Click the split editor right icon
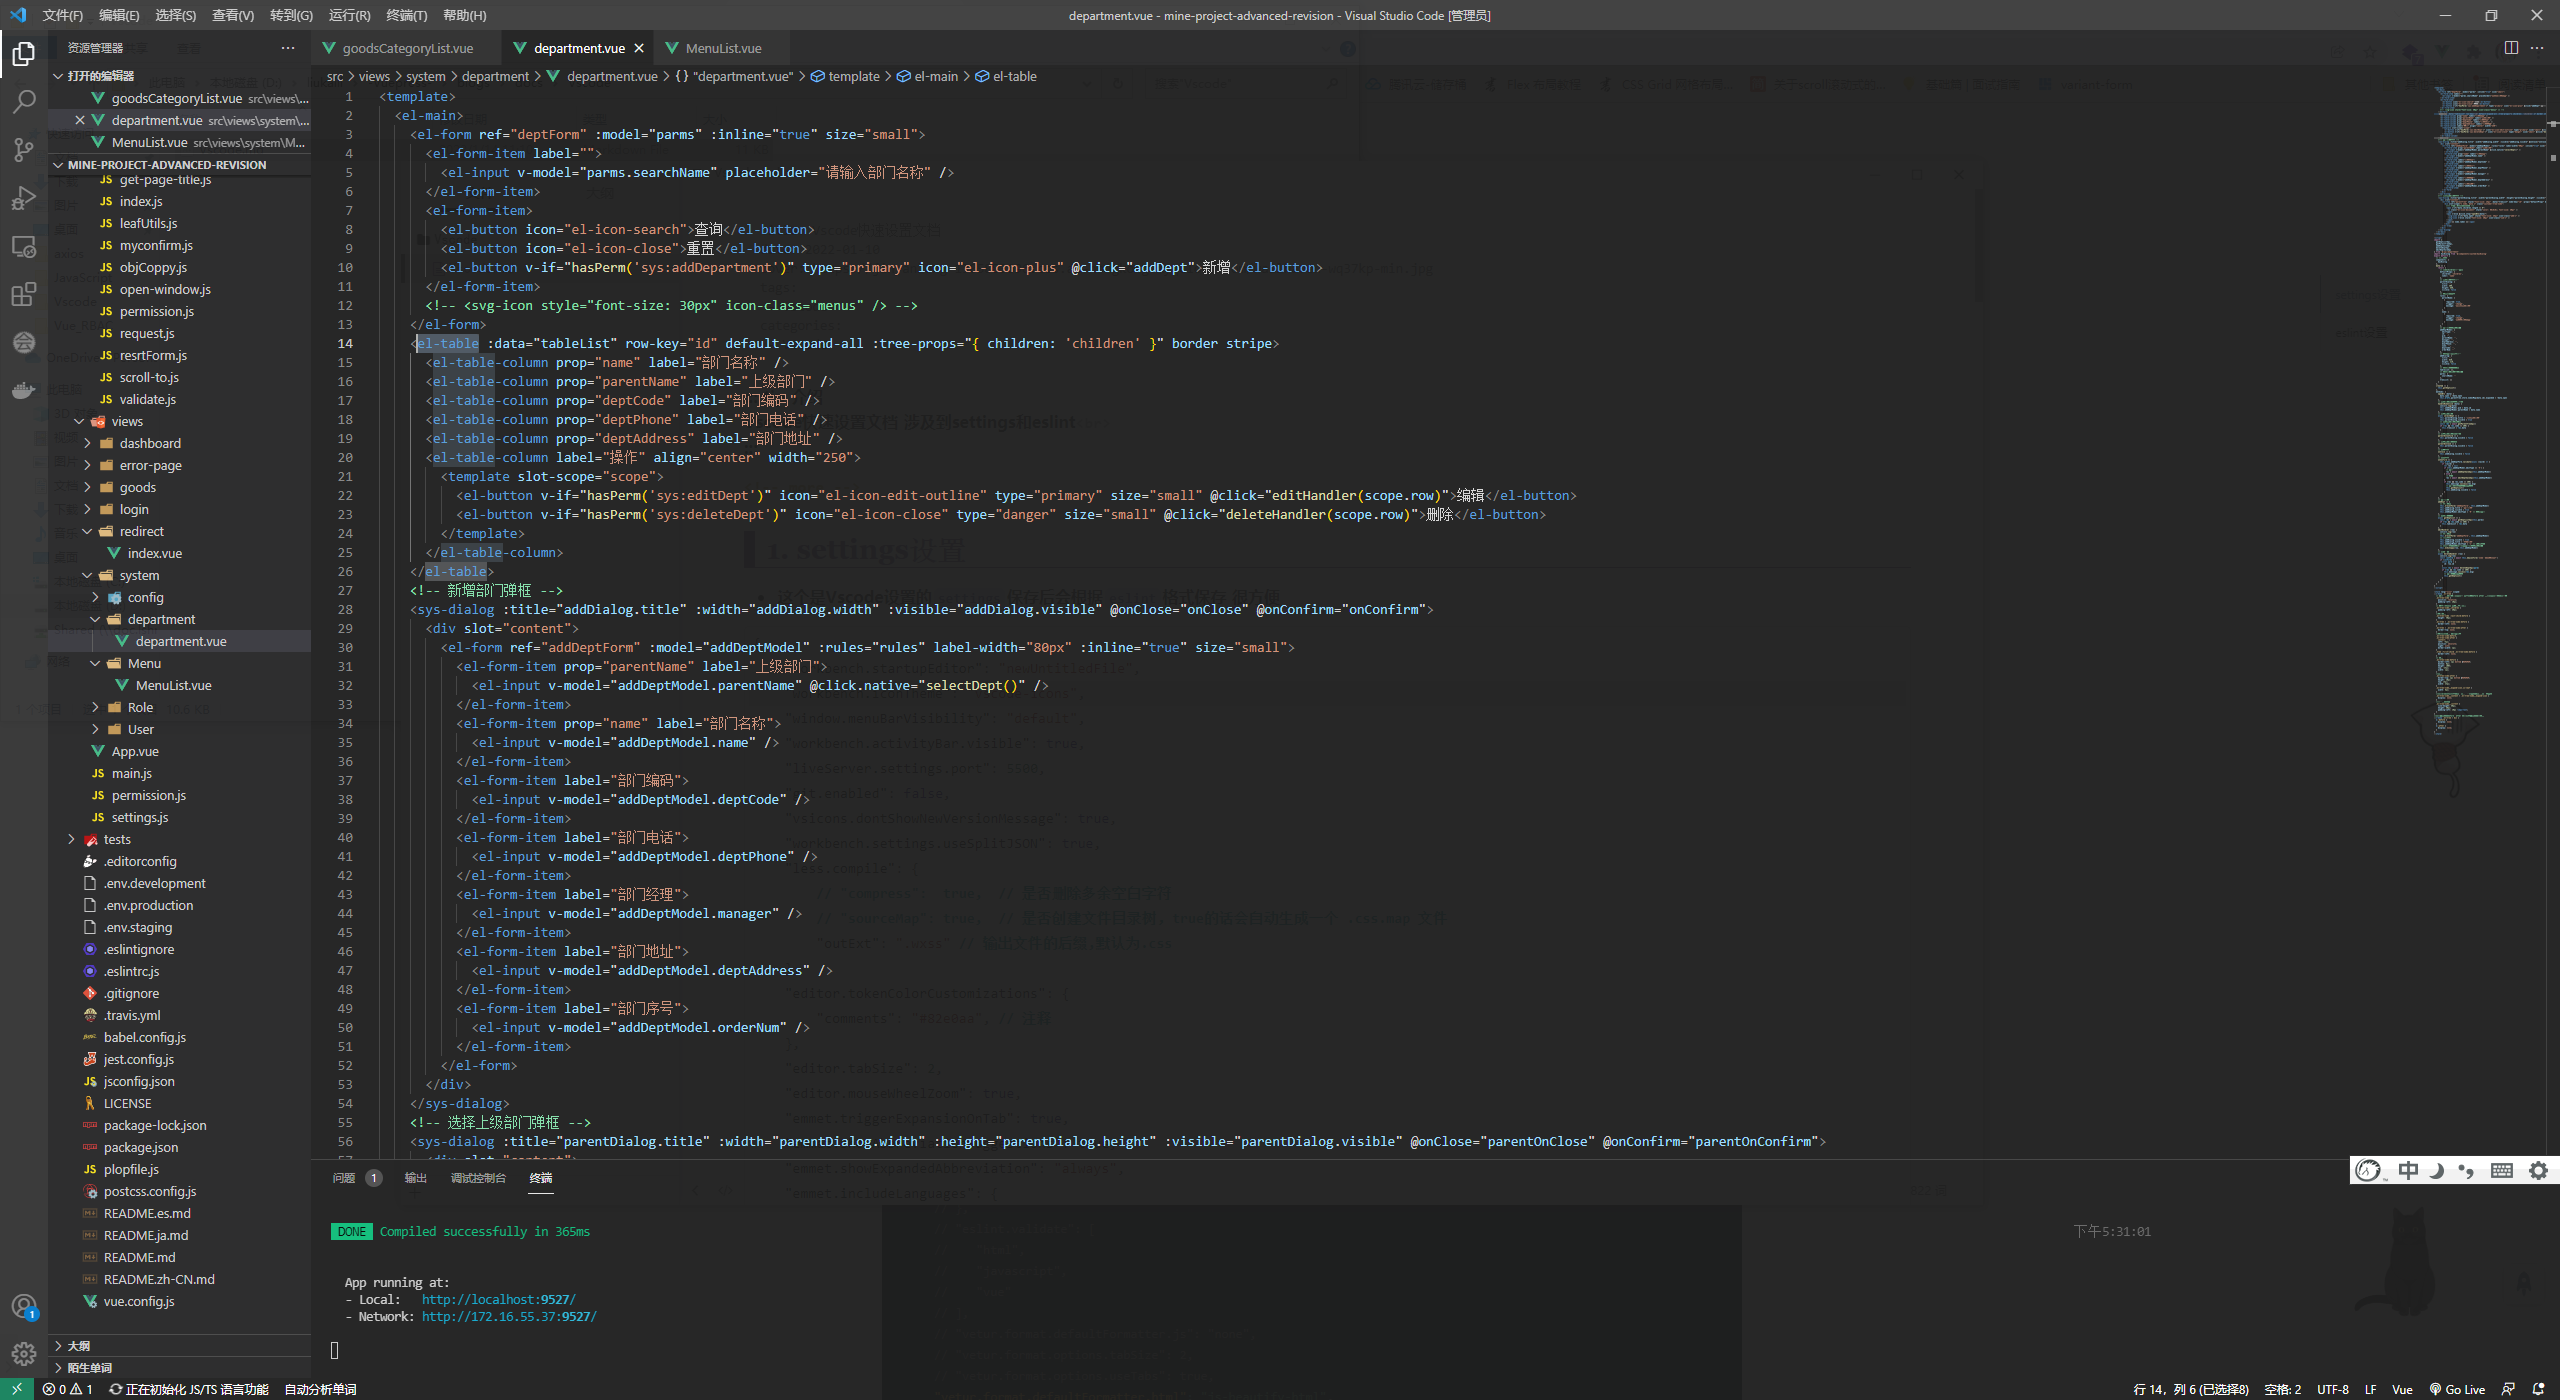Screen dimensions: 2560x1400 2511,48
